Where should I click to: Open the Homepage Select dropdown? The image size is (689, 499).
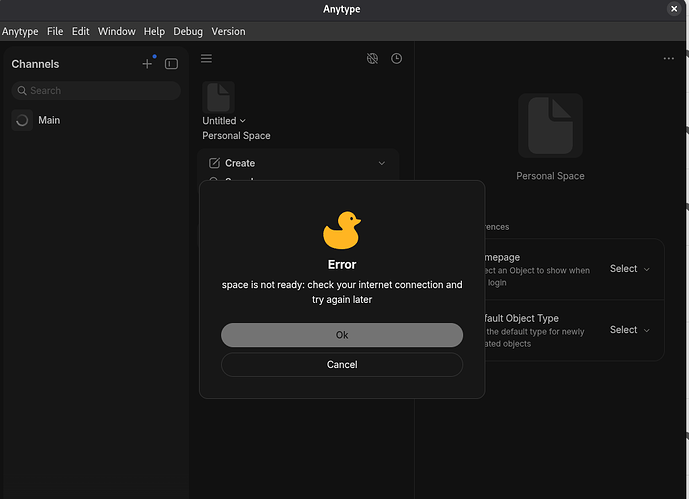(629, 269)
